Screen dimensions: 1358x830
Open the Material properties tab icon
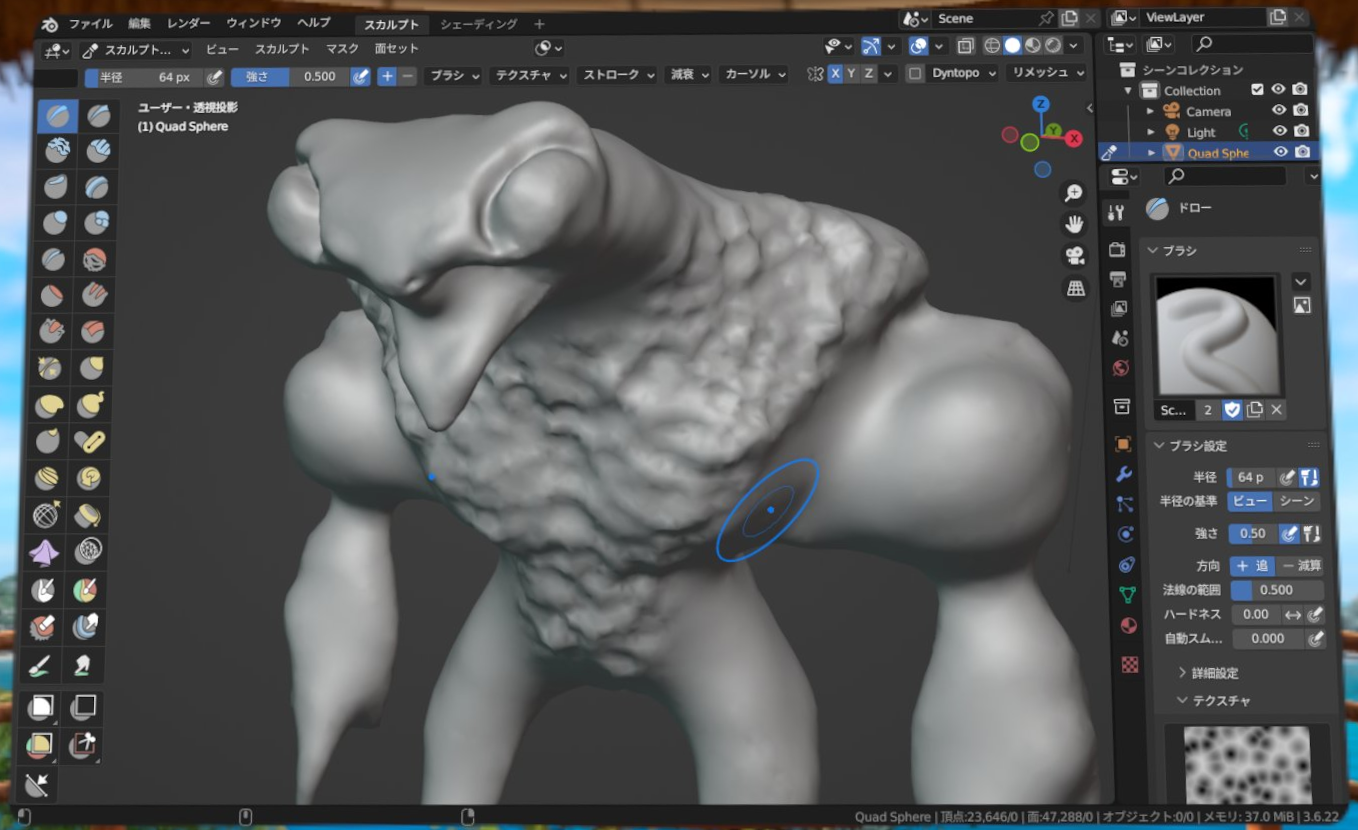coord(1128,626)
